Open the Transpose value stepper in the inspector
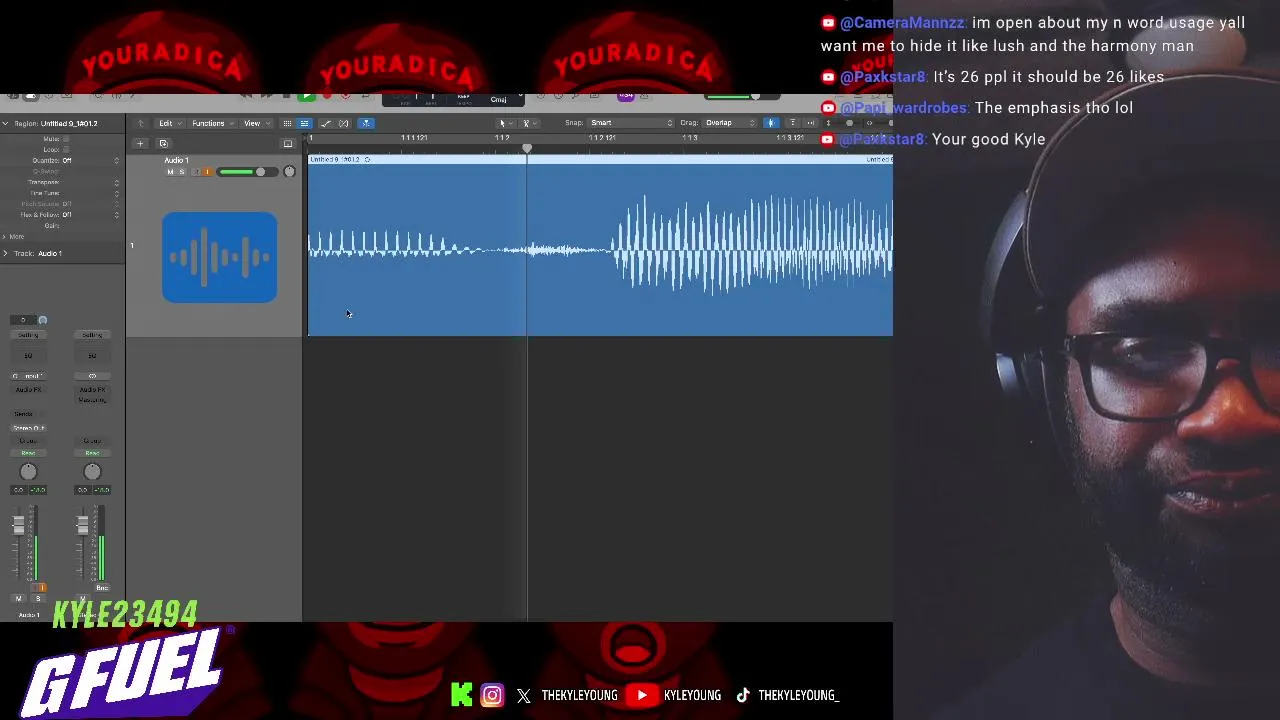Image resolution: width=1280 pixels, height=720 pixels. pyautogui.click(x=116, y=182)
